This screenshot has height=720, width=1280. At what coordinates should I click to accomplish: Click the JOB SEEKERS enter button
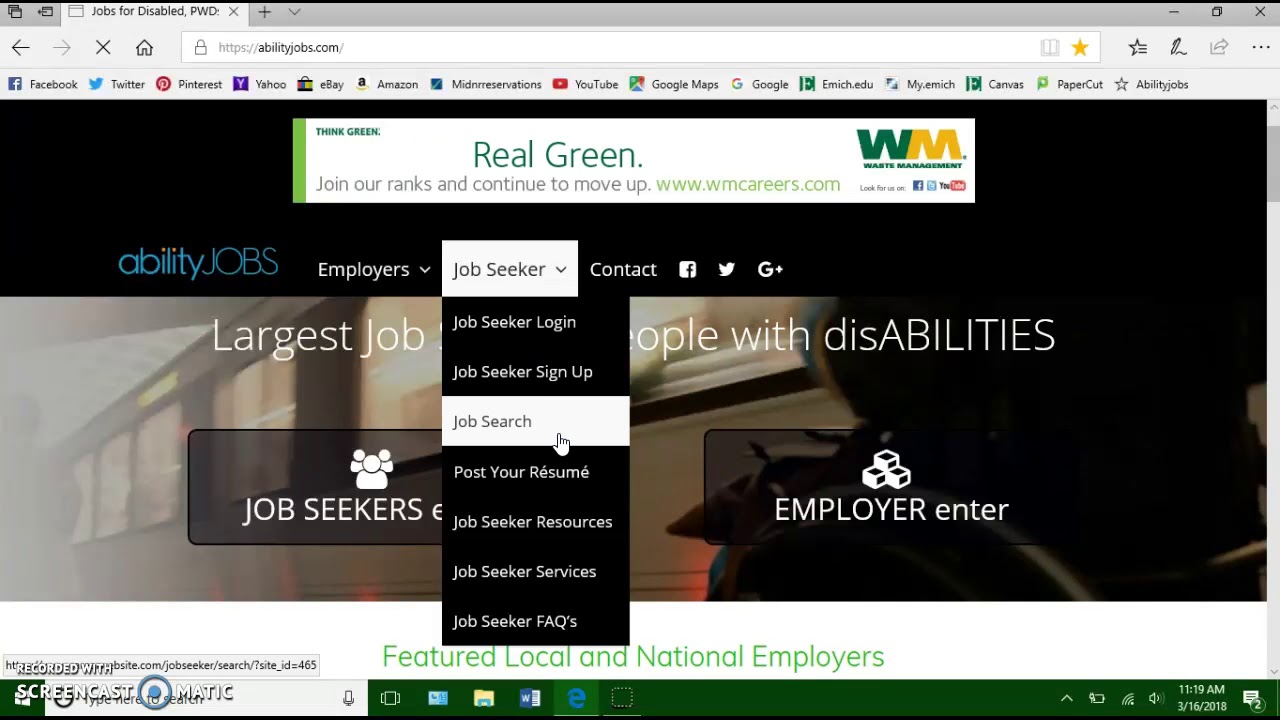point(315,487)
